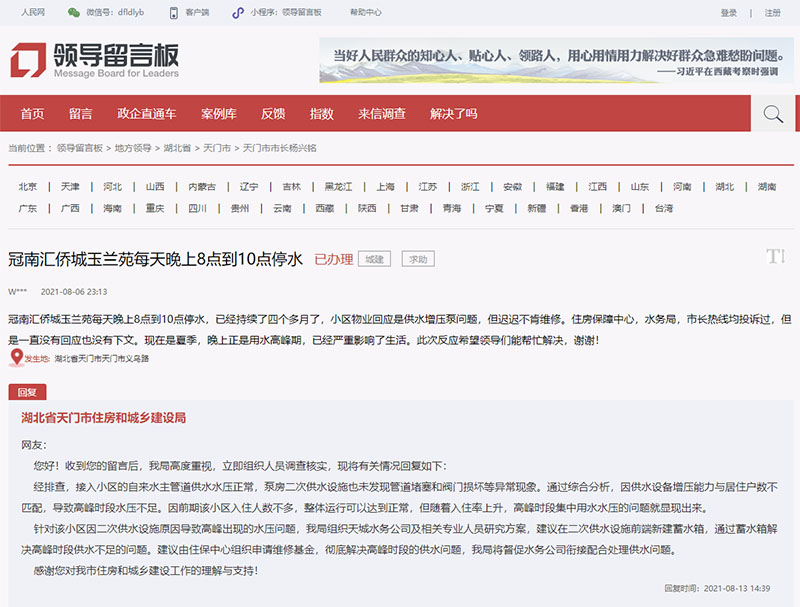Choose 台湾 in the region list
The height and width of the screenshot is (607, 800).
664,208
